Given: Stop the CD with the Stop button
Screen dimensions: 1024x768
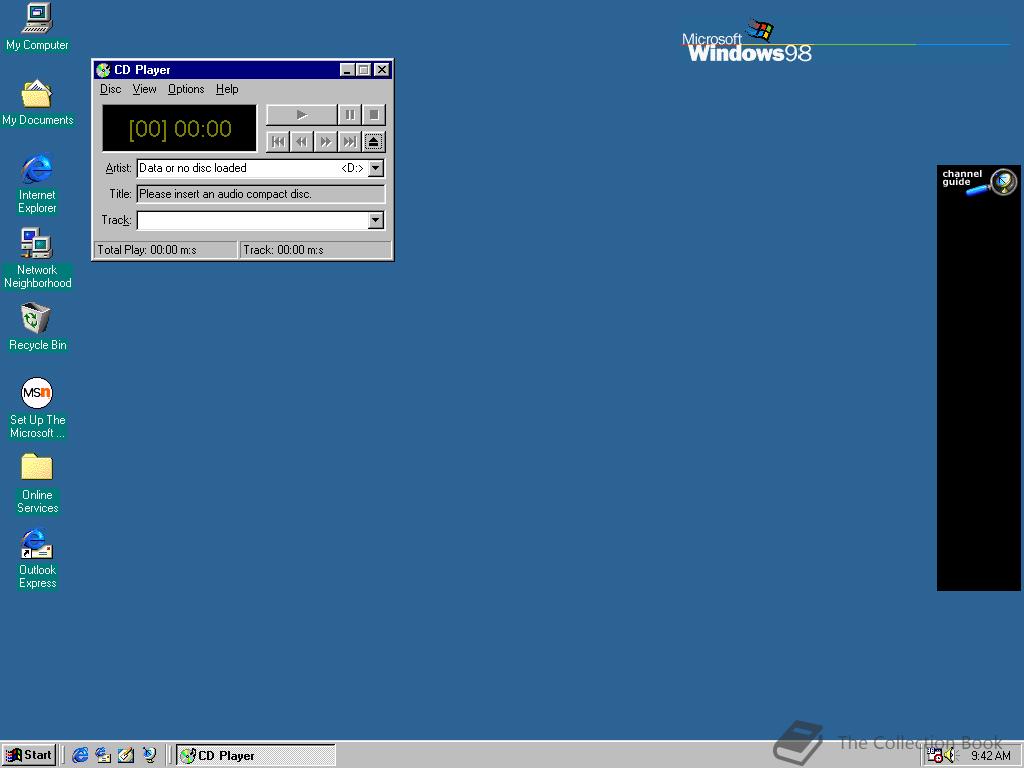Looking at the screenshot, I should tap(374, 115).
